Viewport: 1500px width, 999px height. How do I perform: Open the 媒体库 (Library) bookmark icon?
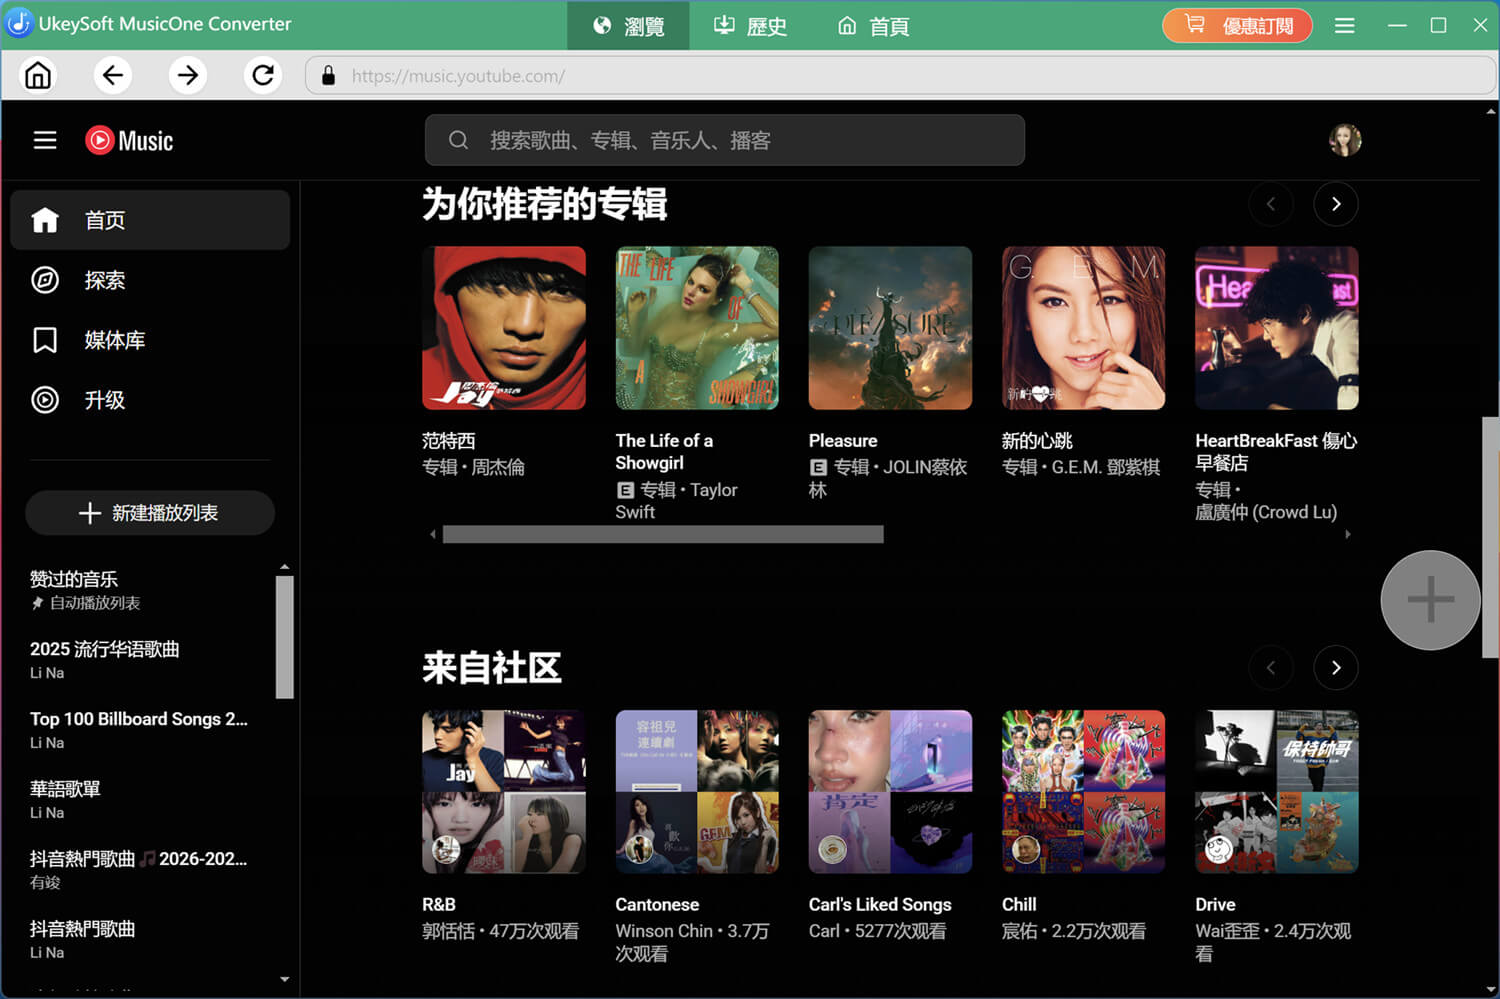click(x=45, y=340)
